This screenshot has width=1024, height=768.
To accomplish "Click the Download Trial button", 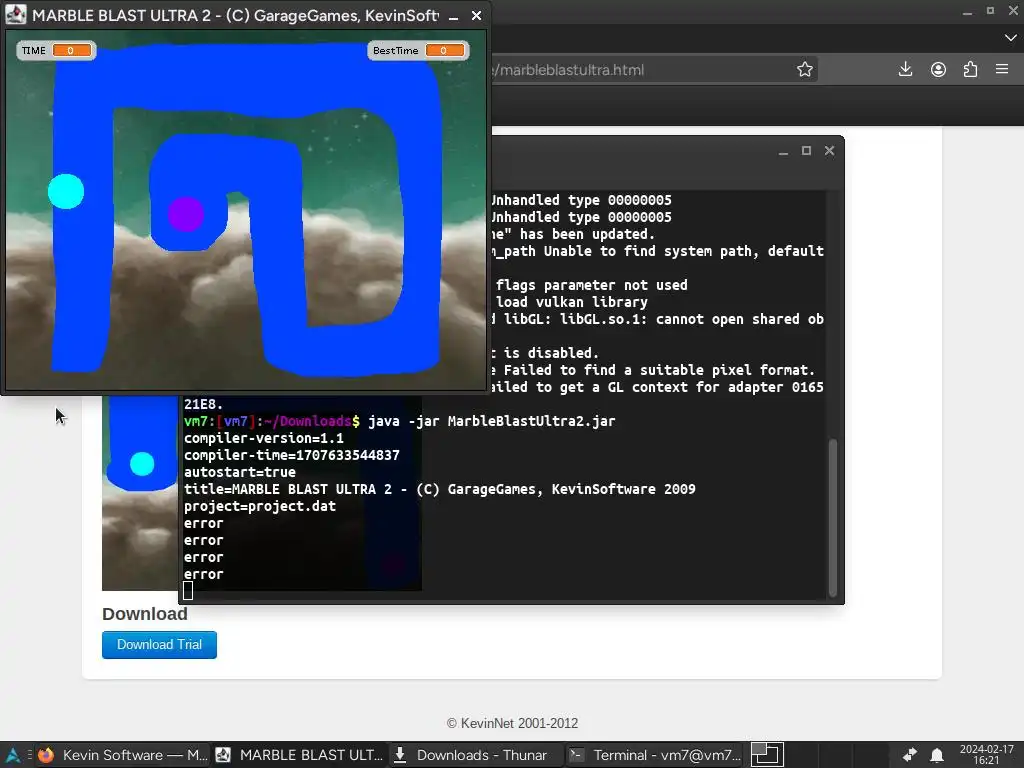I will [x=159, y=645].
